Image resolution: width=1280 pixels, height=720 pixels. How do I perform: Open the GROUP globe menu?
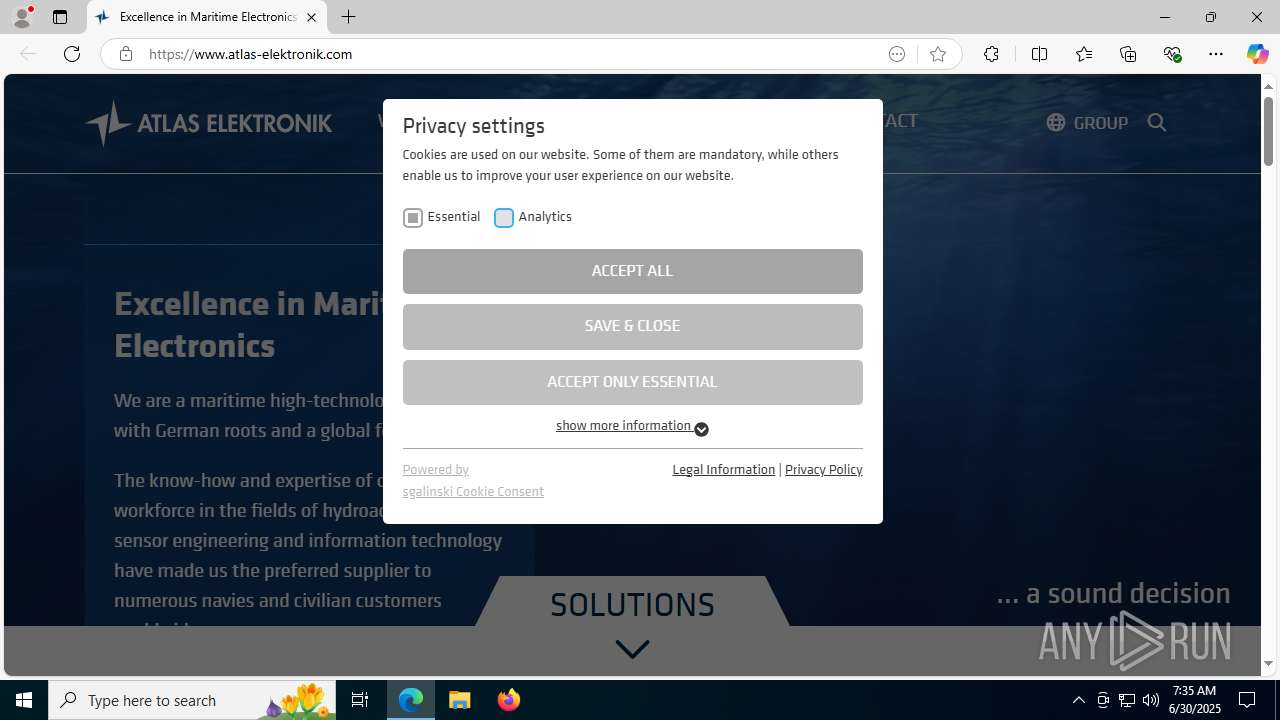click(x=1087, y=123)
